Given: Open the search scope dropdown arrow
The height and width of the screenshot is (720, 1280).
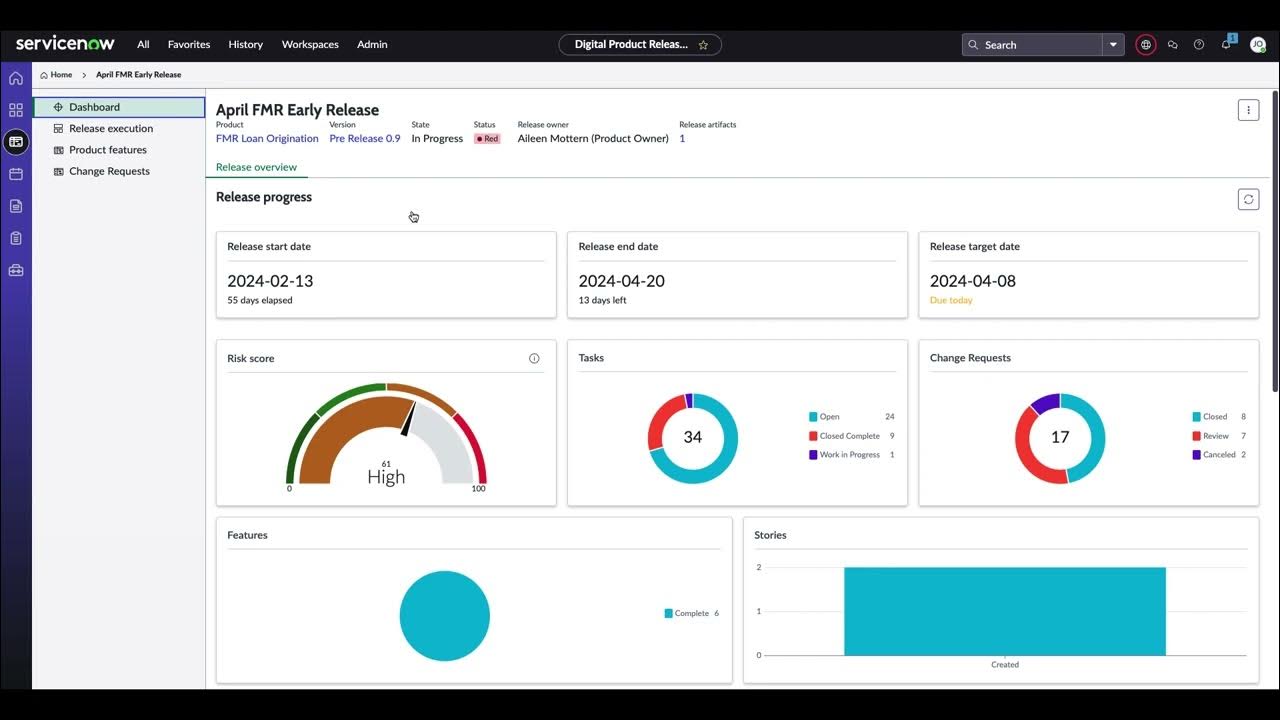Looking at the screenshot, I should coord(1112,44).
